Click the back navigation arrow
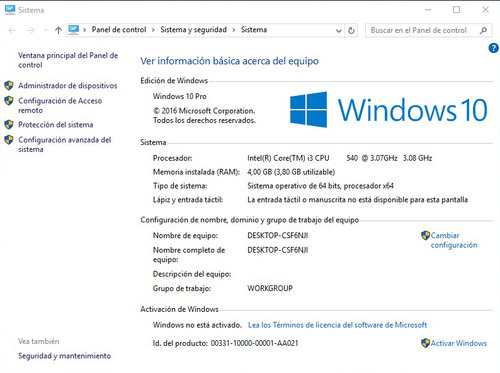This screenshot has width=500, height=373. click(x=12, y=30)
